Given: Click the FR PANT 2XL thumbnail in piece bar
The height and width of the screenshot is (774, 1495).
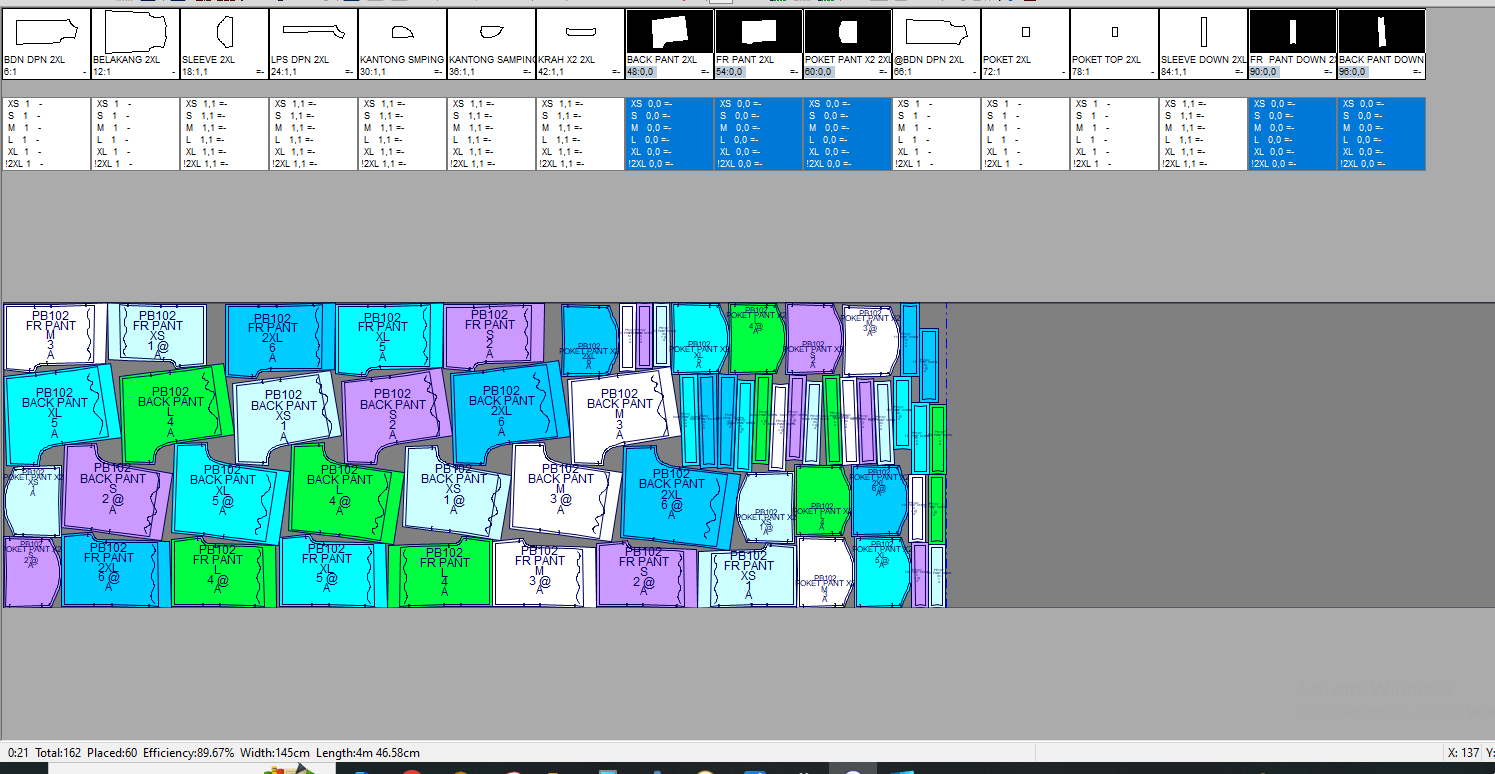Looking at the screenshot, I should 758,34.
